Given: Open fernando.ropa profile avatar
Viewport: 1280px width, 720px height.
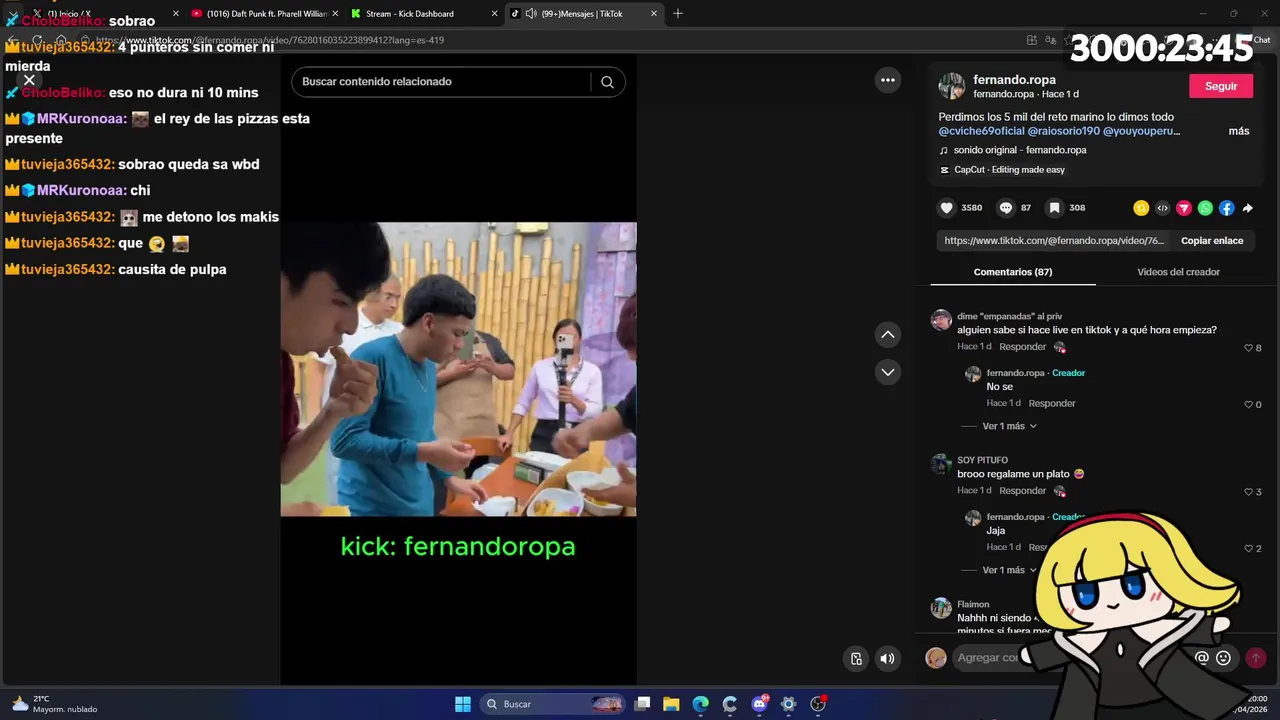Looking at the screenshot, I should (x=951, y=86).
